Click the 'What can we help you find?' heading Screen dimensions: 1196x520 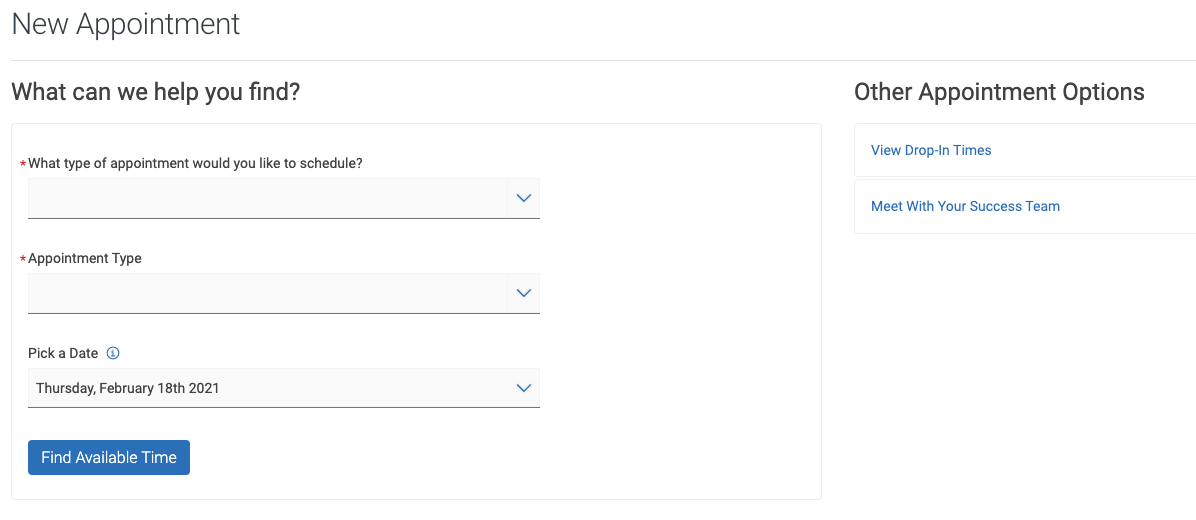(155, 92)
